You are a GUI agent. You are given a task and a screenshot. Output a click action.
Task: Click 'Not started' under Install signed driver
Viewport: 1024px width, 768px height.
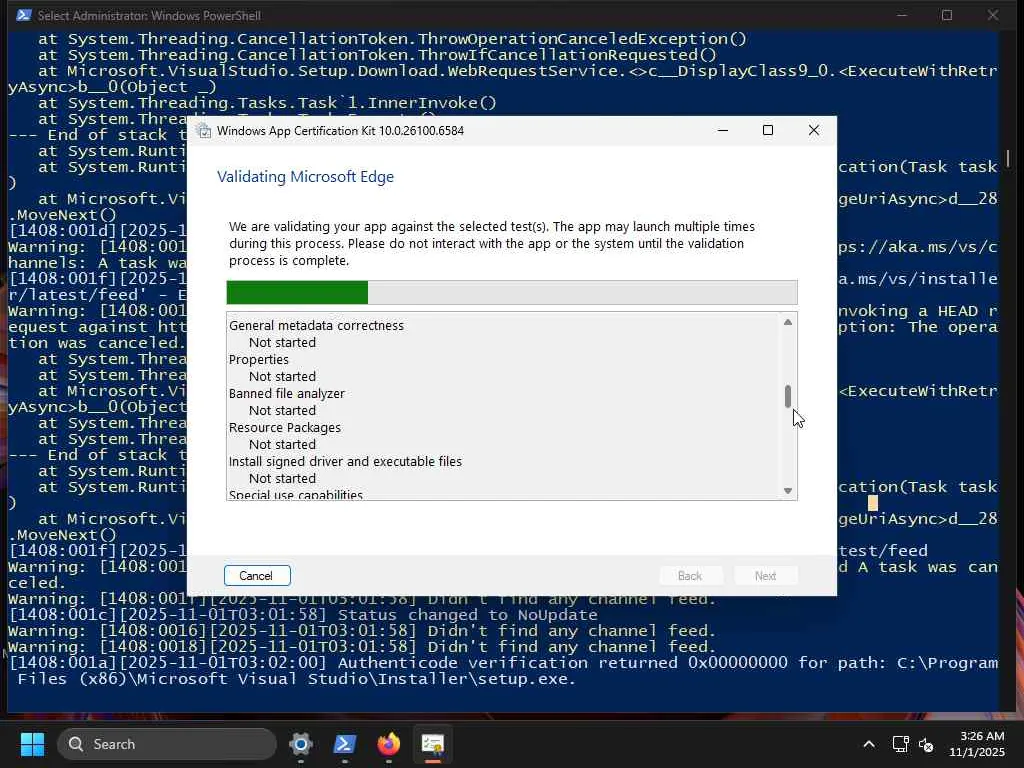pos(282,478)
